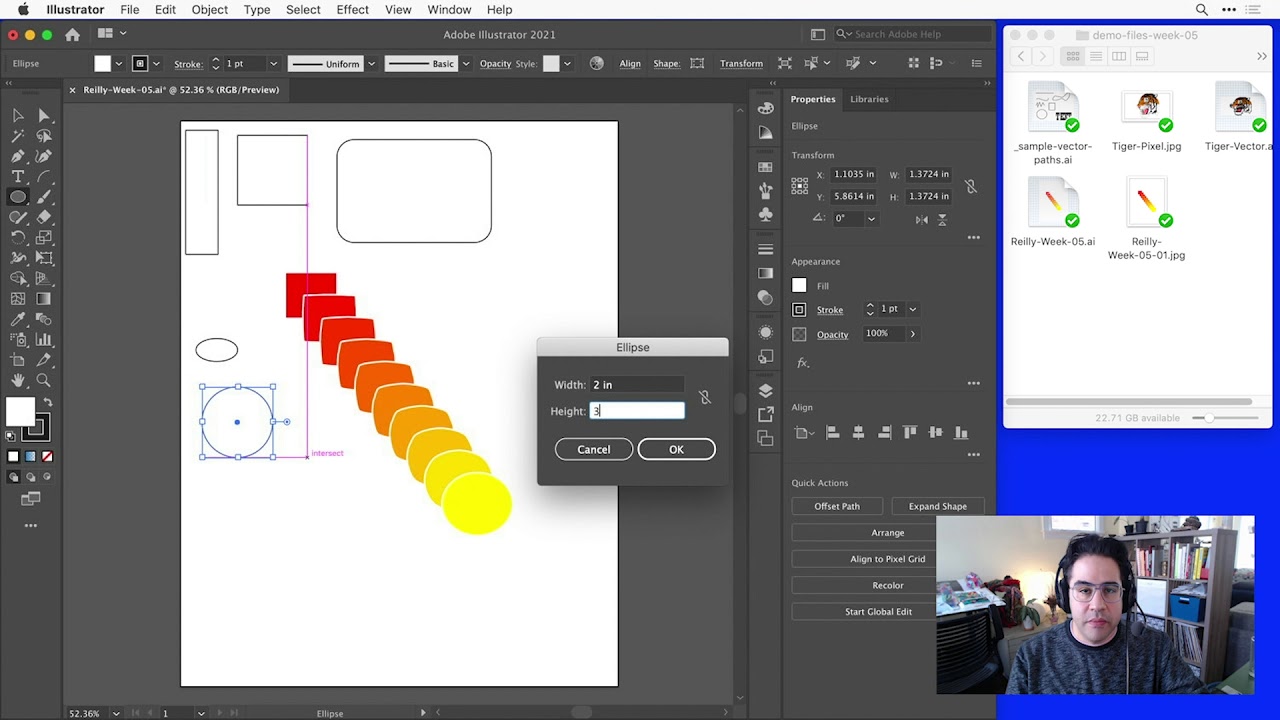Toggle constrain proportions in Ellipse dialog
1280x720 pixels.
[705, 397]
